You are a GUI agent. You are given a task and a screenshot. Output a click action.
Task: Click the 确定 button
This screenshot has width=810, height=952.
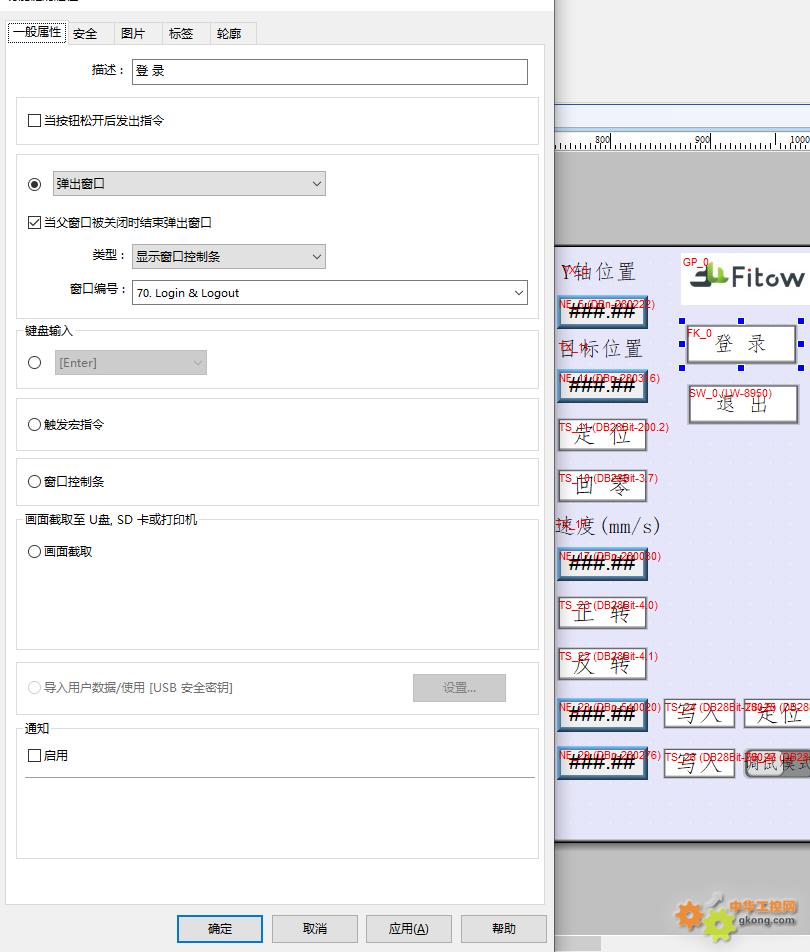click(x=220, y=929)
